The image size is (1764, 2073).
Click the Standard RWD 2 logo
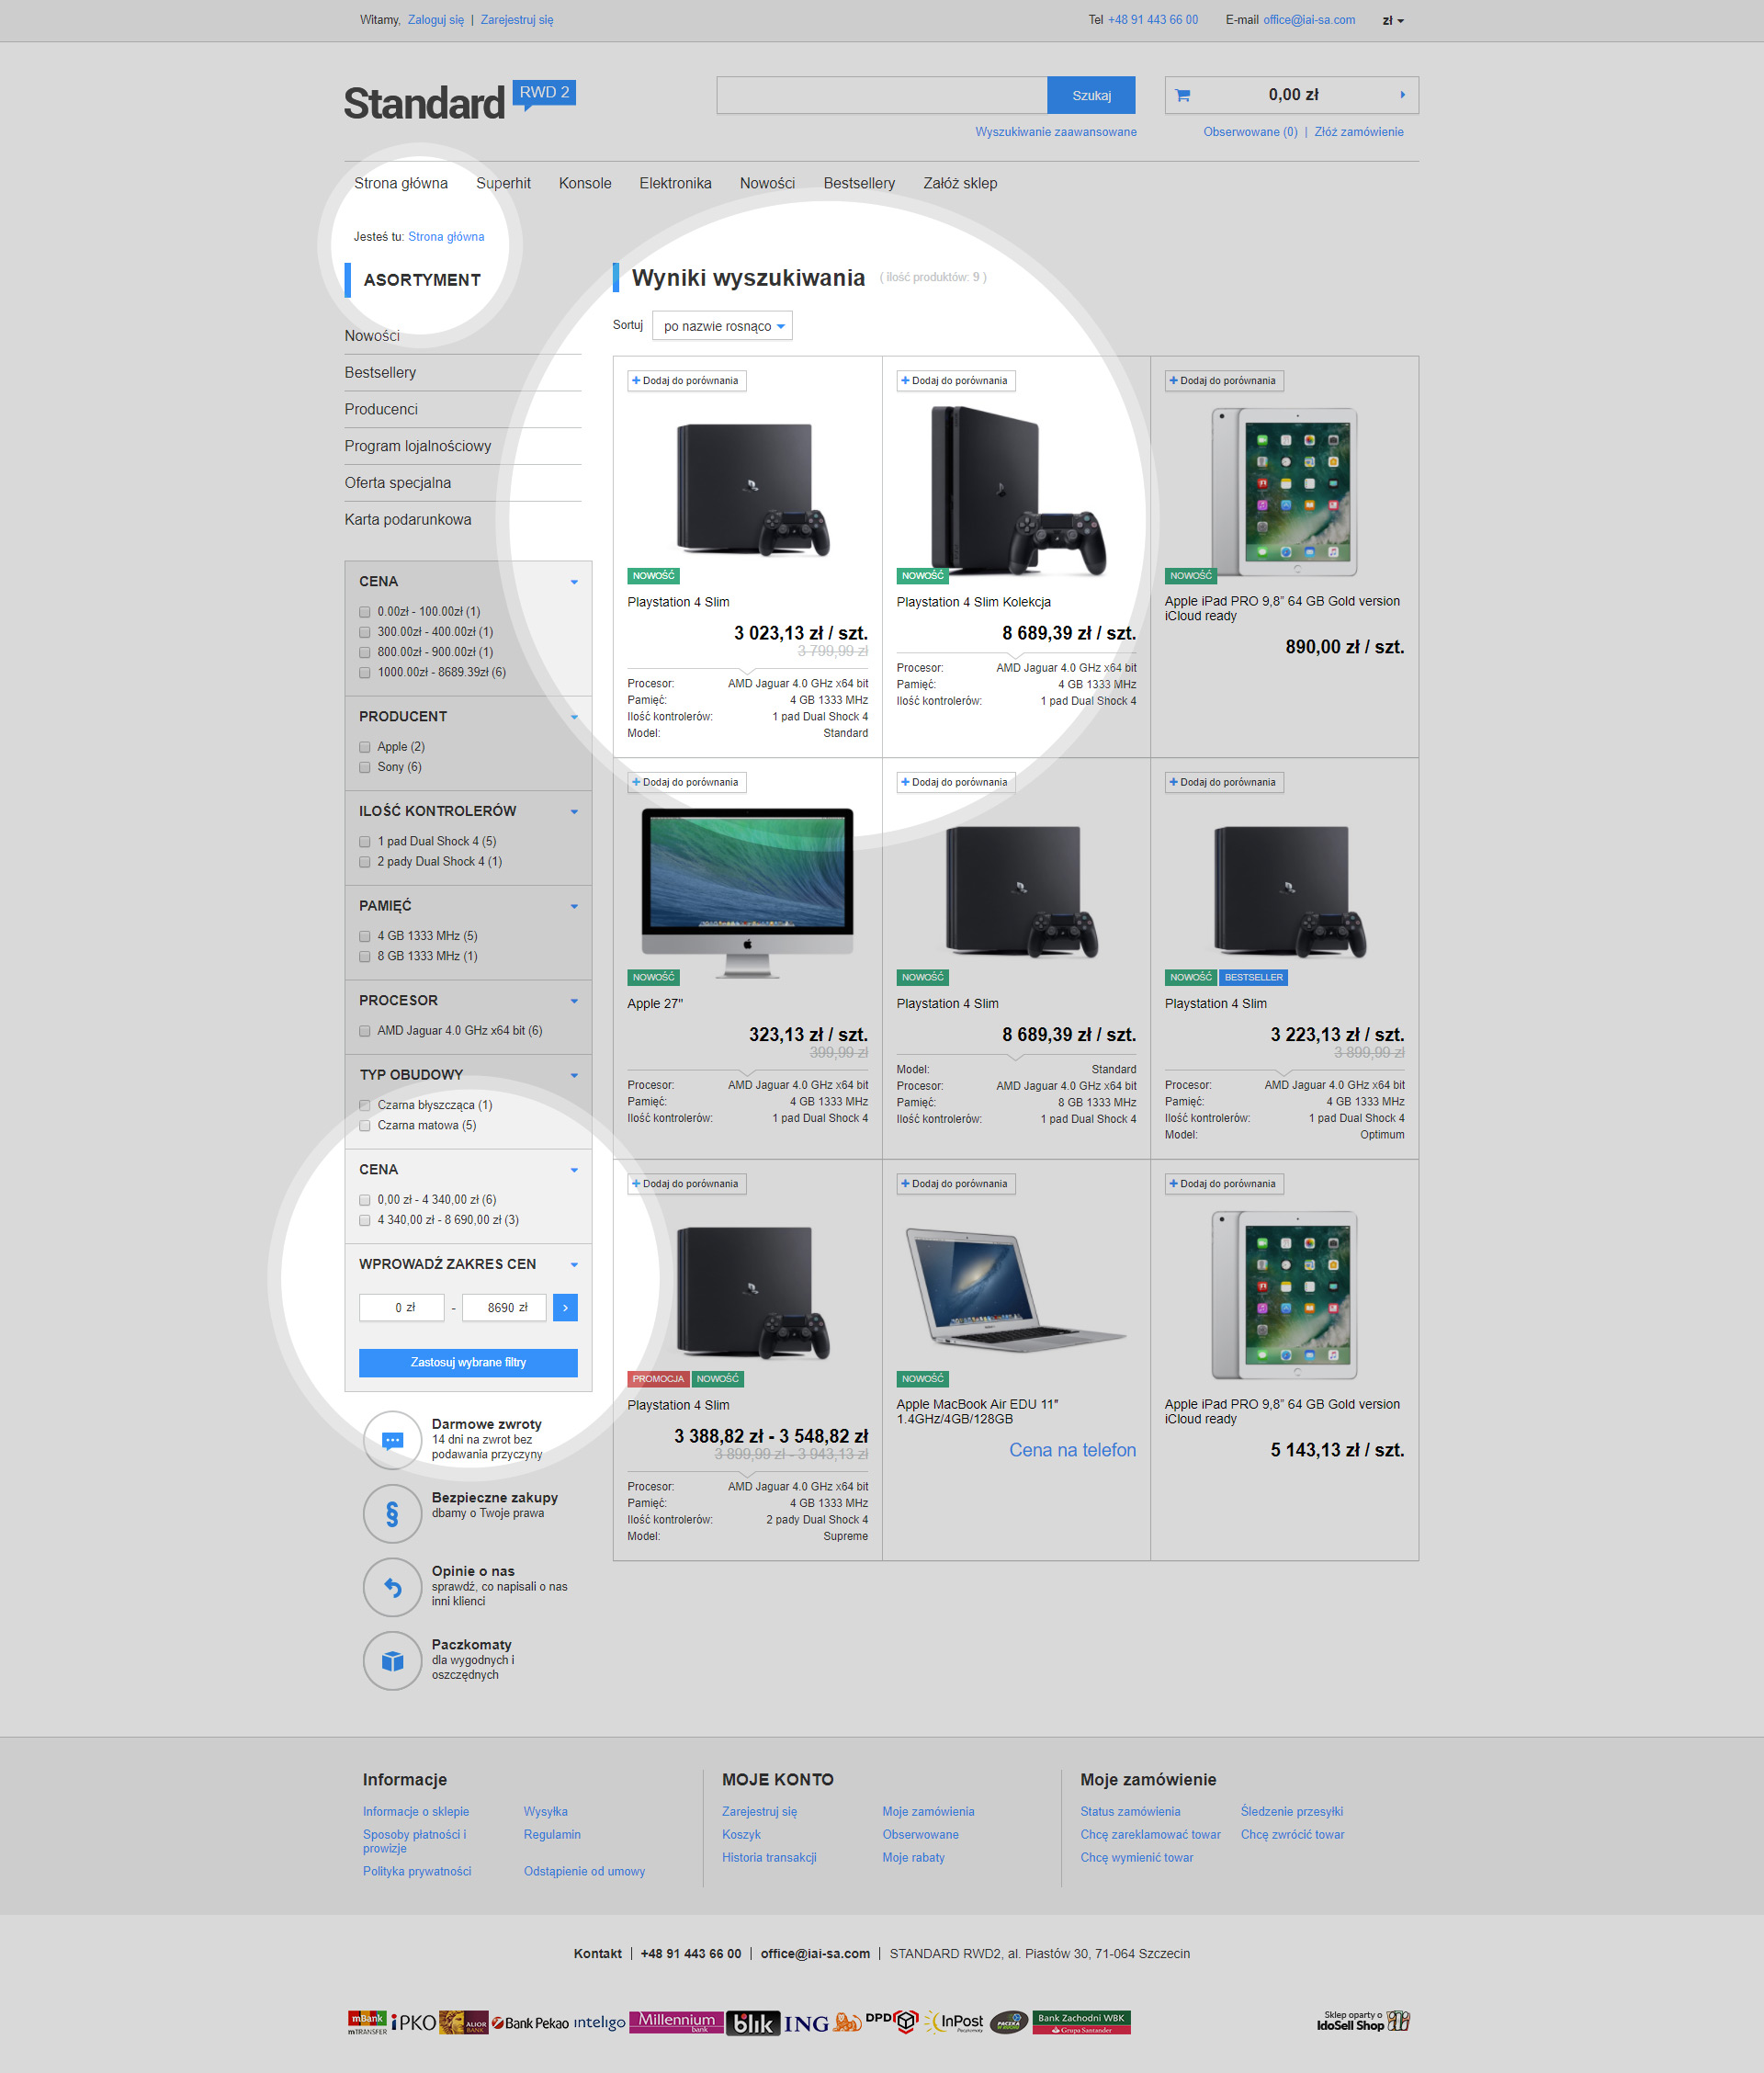459,101
